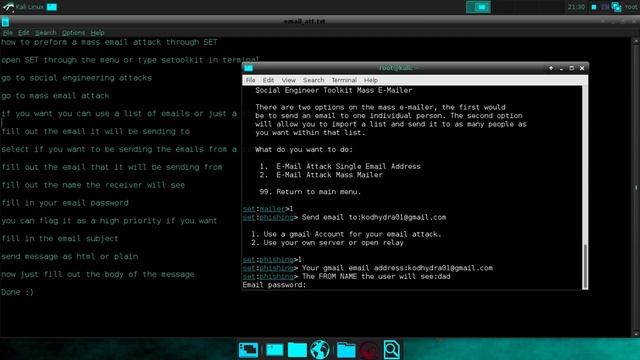
Task: Open the solid cyan folder in dock
Action: (297, 350)
